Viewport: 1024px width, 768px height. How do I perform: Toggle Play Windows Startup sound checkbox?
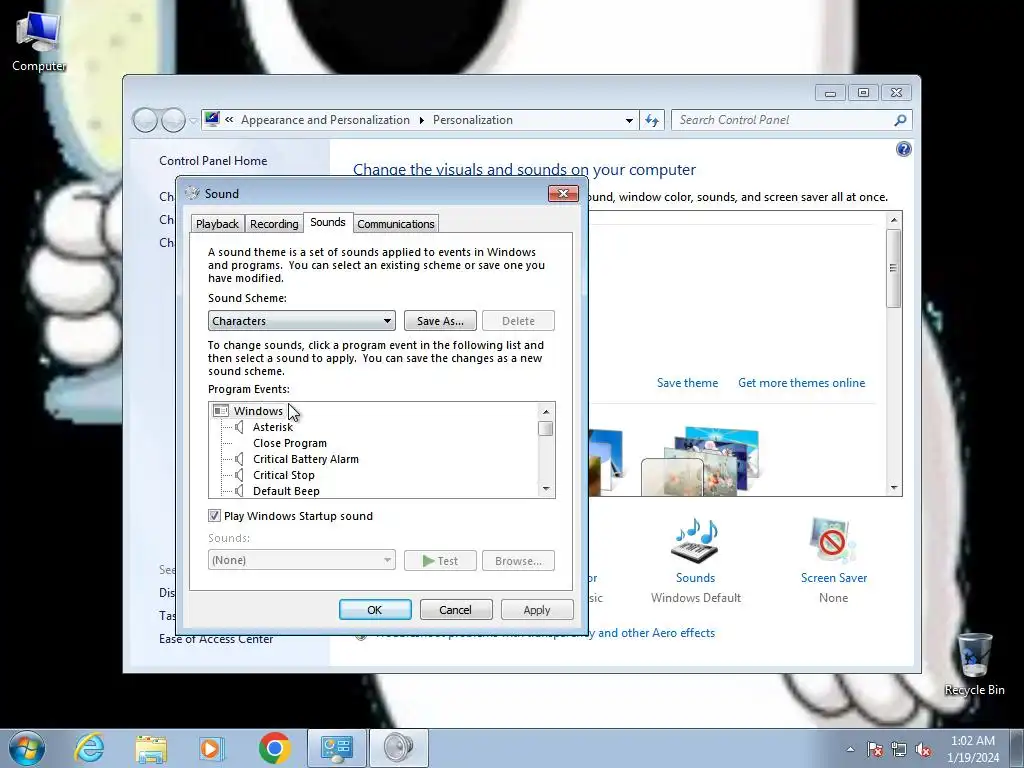(x=214, y=516)
